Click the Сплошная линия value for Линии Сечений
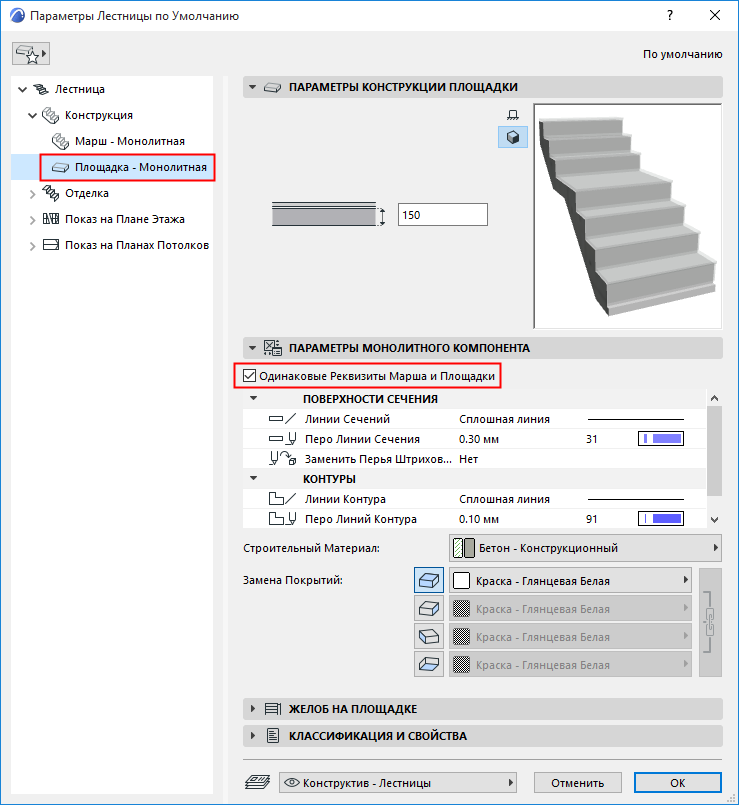 504,419
